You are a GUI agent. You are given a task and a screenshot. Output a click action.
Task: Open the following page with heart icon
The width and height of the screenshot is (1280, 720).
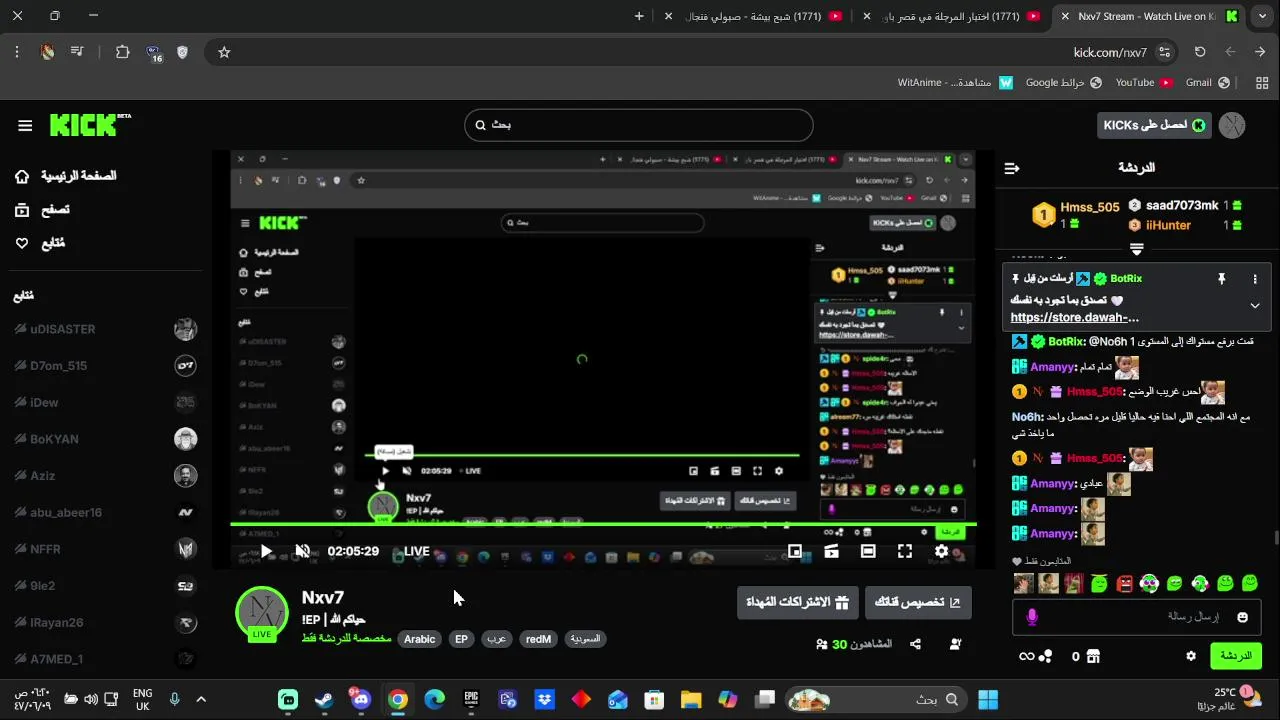tap(40, 243)
